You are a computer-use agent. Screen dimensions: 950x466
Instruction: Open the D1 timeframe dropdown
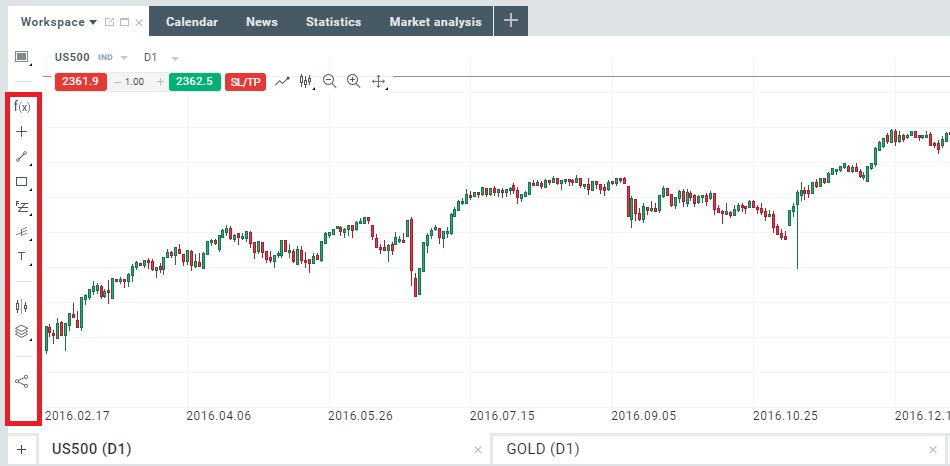coord(175,57)
